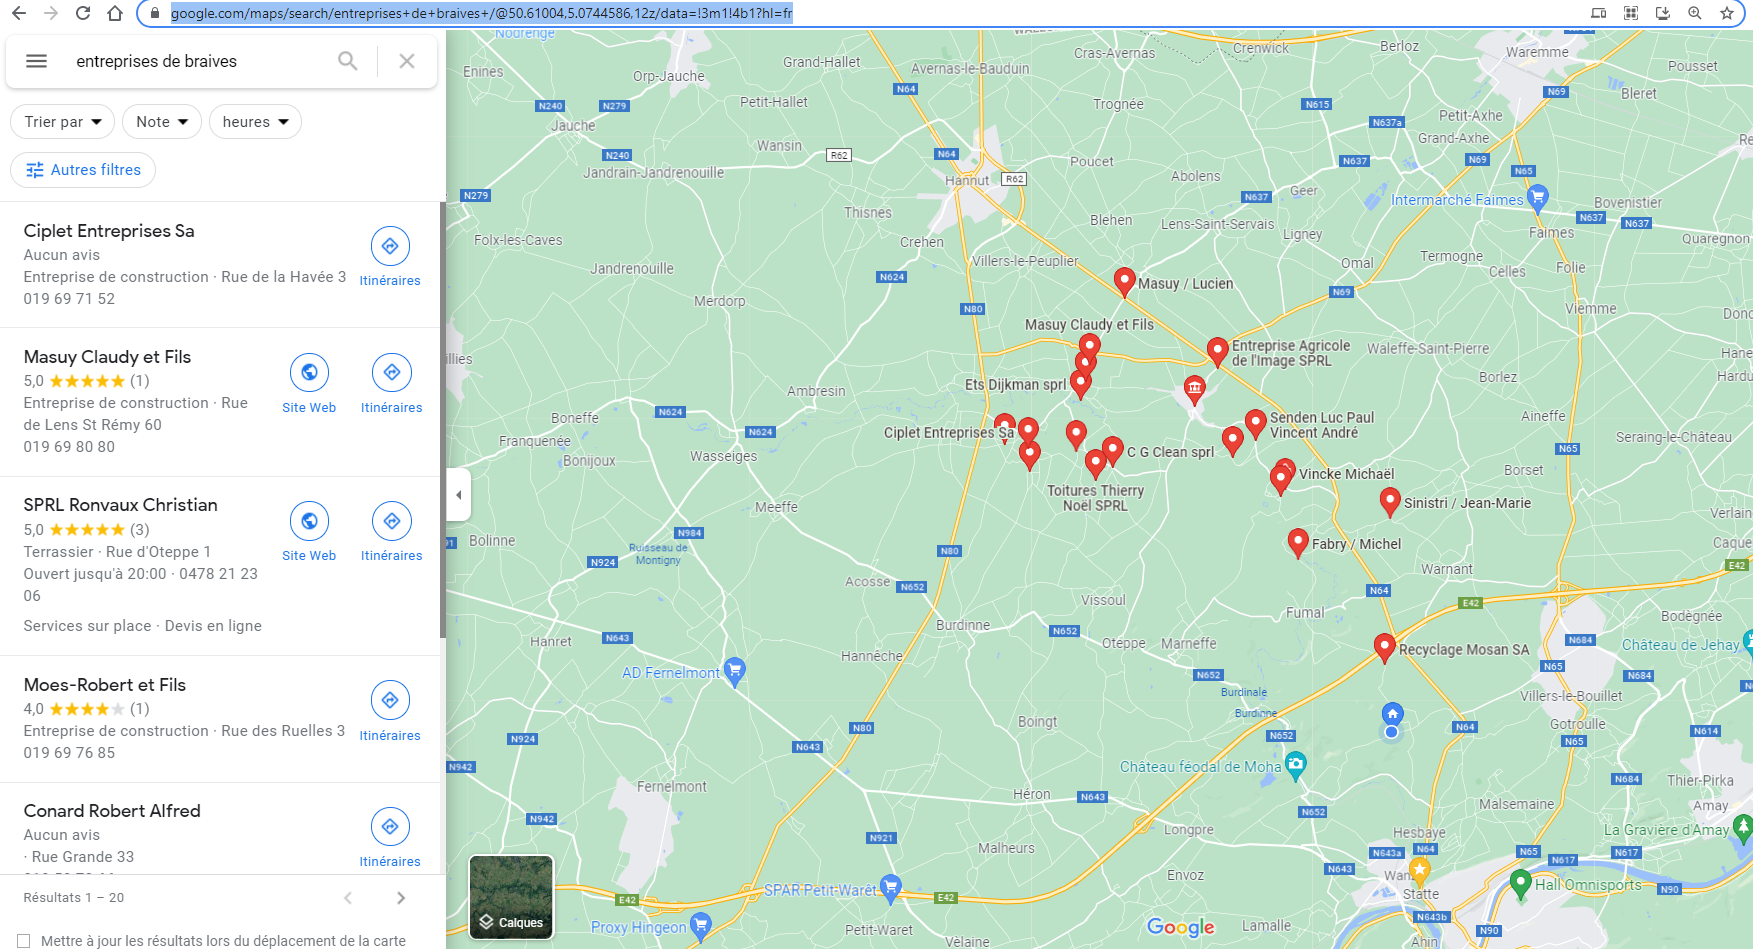This screenshot has width=1753, height=949.
Task: Click 'Résultats 1 – 20' text
Action: pyautogui.click(x=74, y=898)
